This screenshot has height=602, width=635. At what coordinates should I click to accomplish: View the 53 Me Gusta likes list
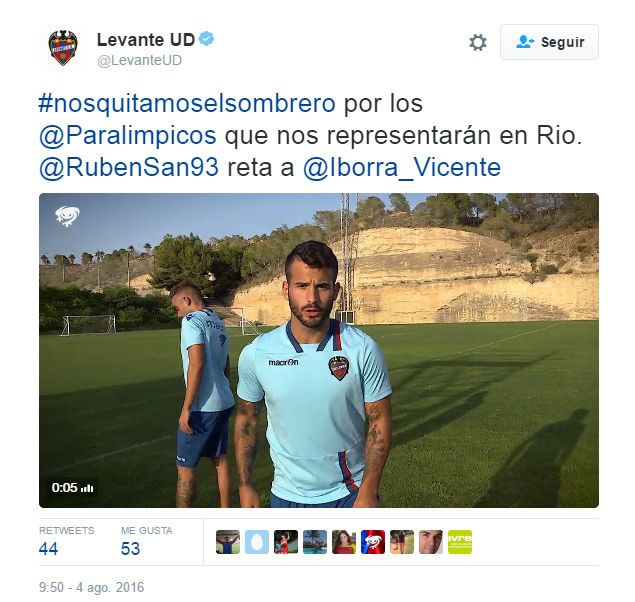coord(146,541)
